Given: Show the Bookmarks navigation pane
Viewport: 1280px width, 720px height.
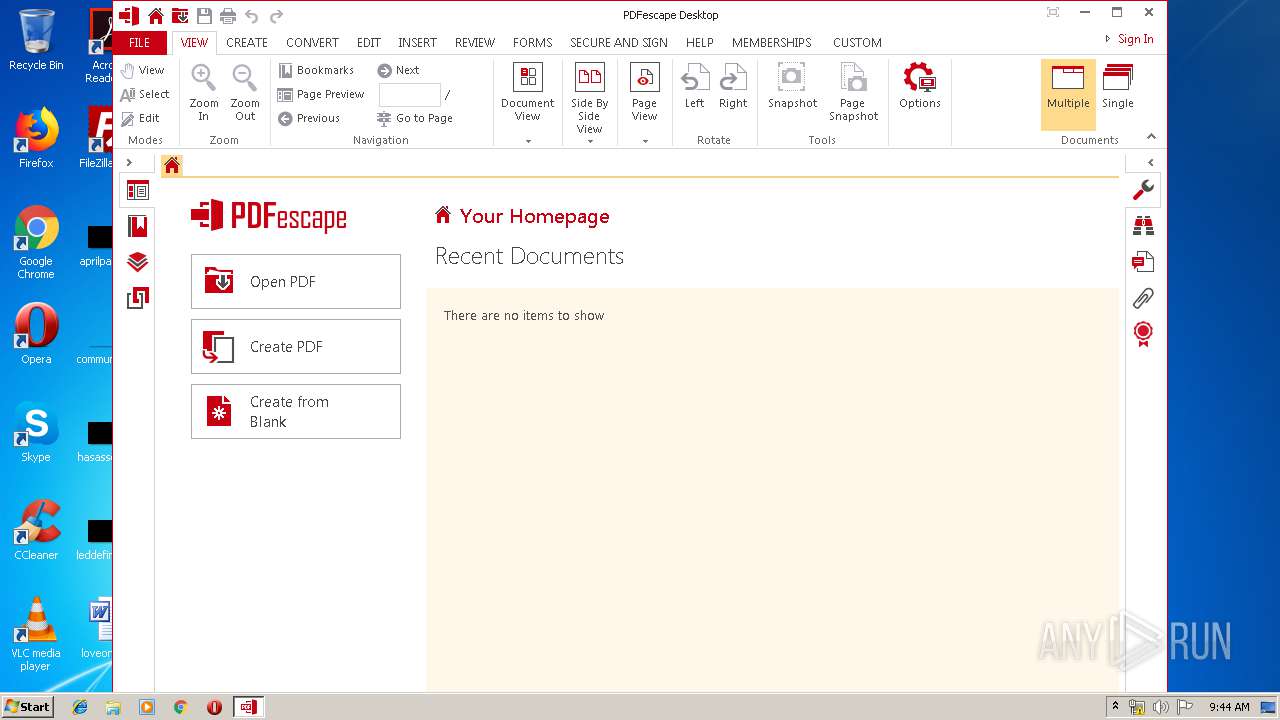Looking at the screenshot, I should [x=316, y=70].
